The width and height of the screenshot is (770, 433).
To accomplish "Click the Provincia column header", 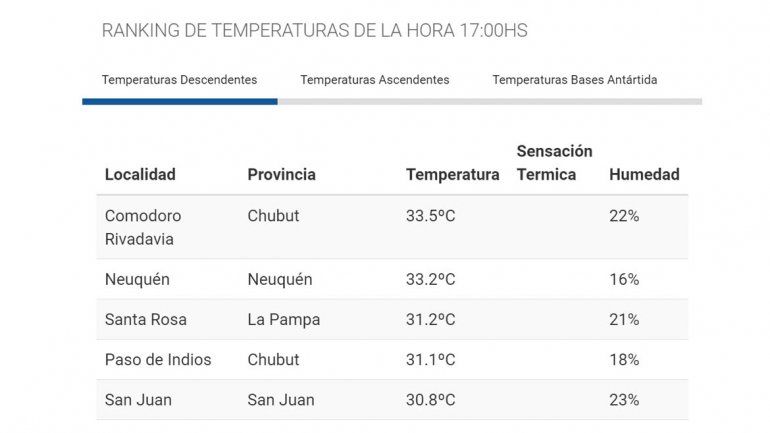I will 281,174.
